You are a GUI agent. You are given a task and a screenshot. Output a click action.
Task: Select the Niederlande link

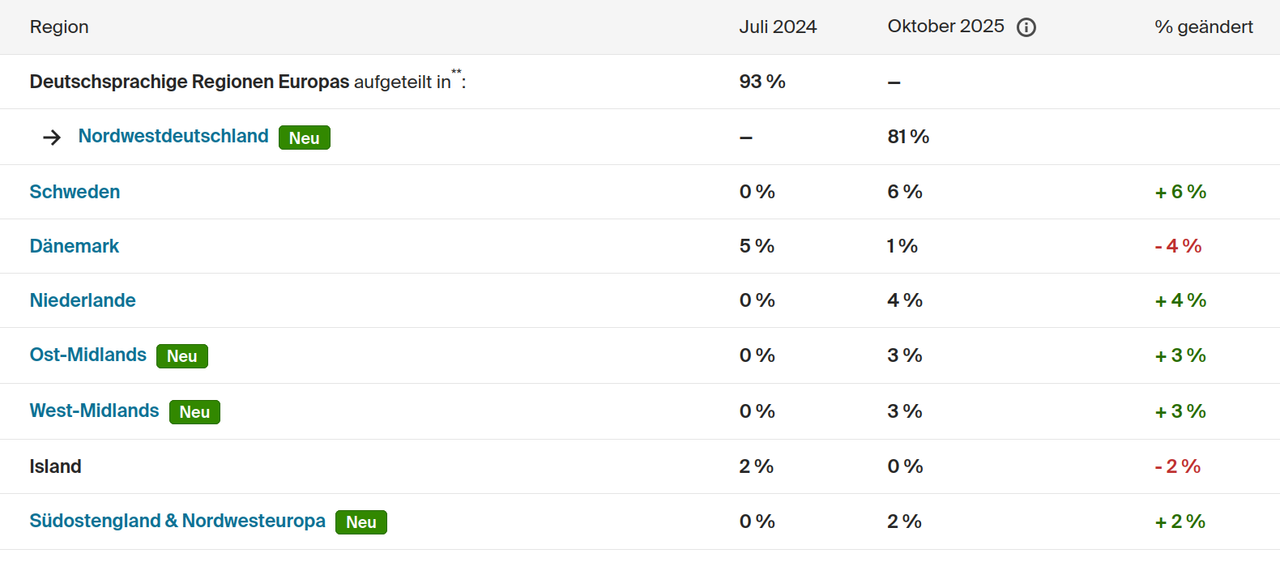(83, 300)
